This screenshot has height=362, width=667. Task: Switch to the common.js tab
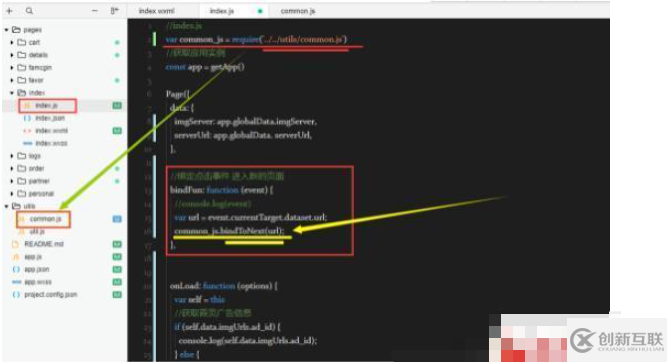[298, 11]
